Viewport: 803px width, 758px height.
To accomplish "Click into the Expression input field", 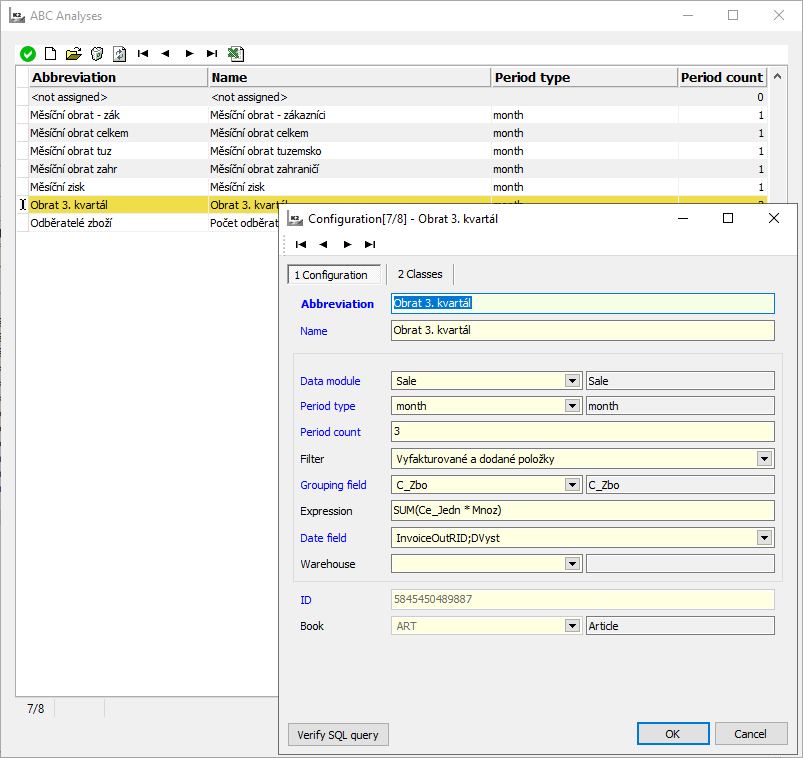I will 582,511.
